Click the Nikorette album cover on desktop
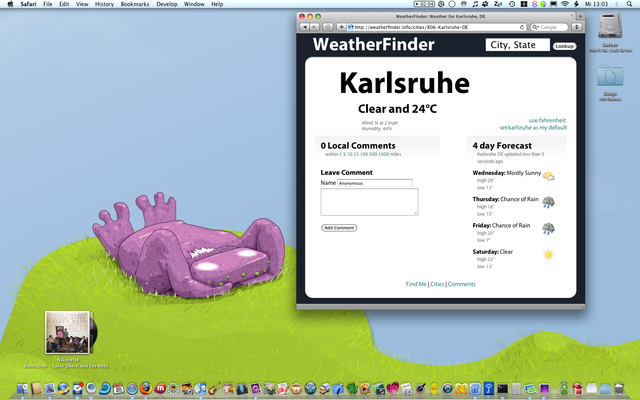 coord(67,332)
